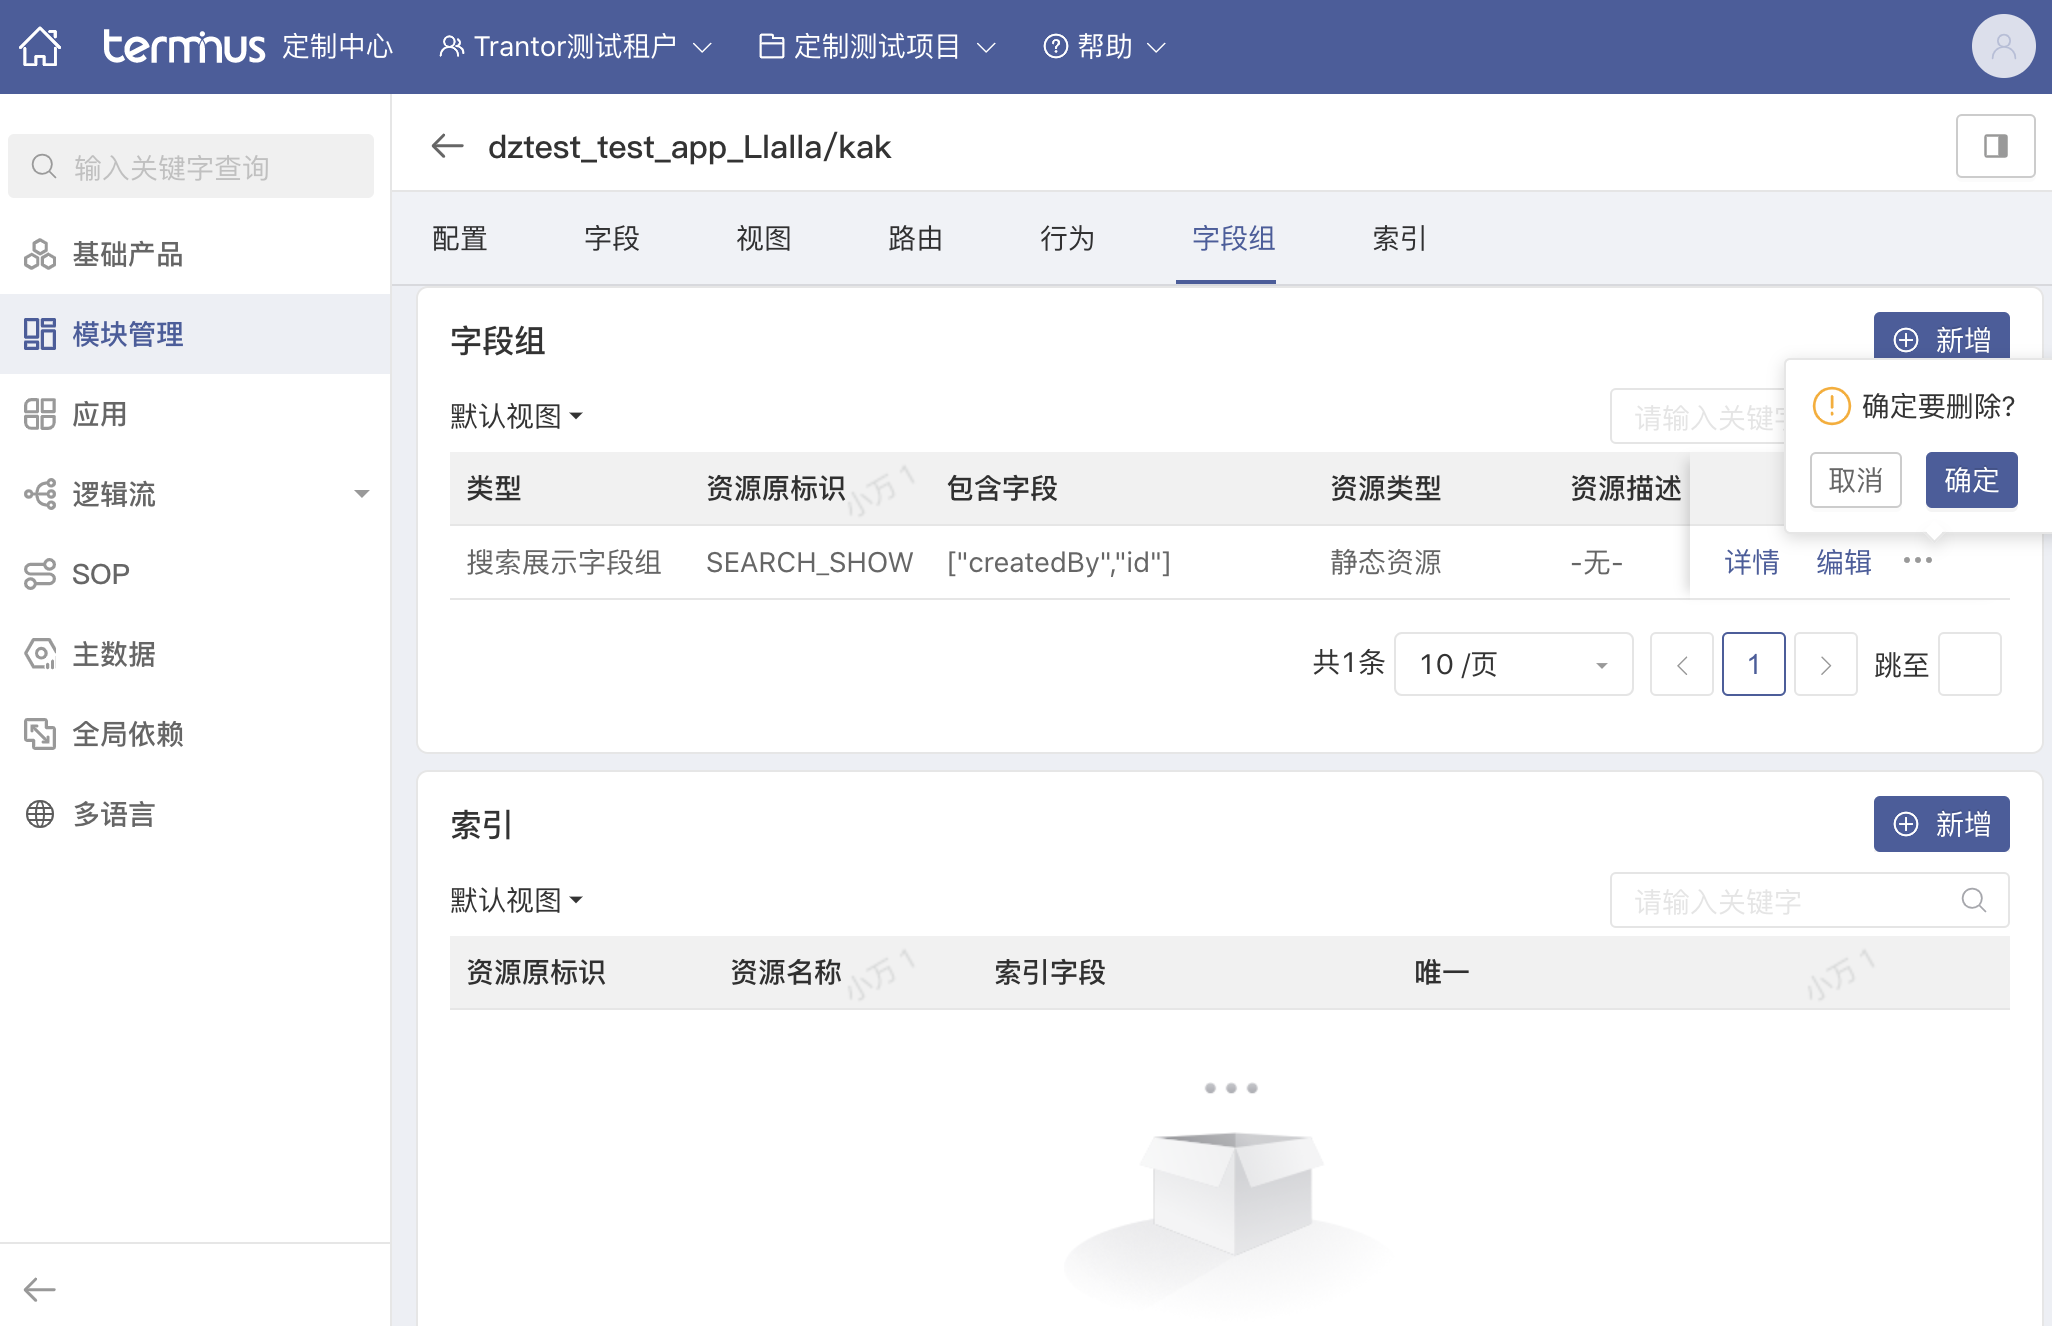Image resolution: width=2052 pixels, height=1326 pixels.
Task: Click the 逻辑流 sidebar icon
Action: click(x=40, y=494)
